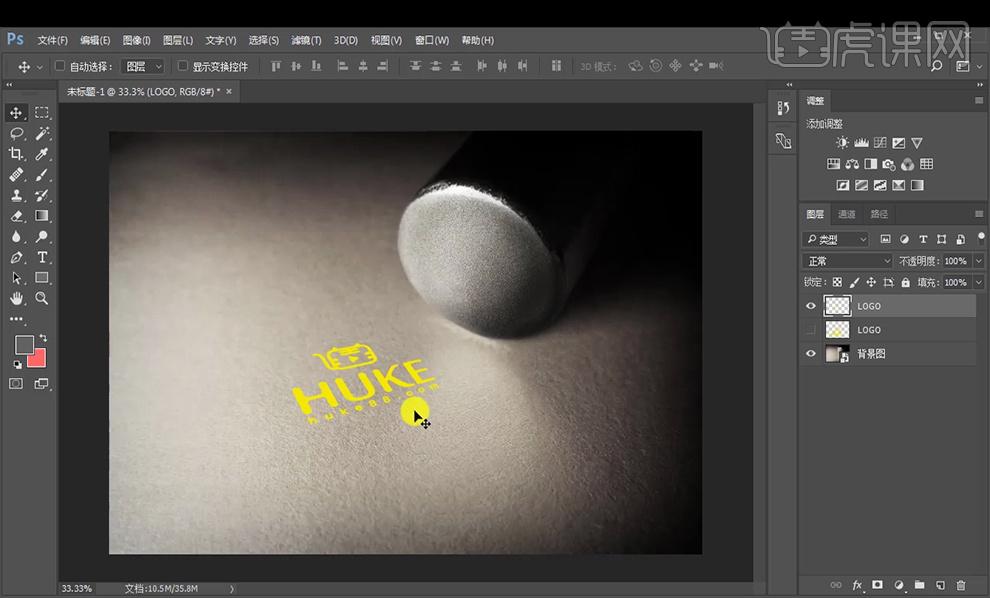Image resolution: width=990 pixels, height=598 pixels.
Task: Open 图像(I) menu
Action: (x=136, y=40)
